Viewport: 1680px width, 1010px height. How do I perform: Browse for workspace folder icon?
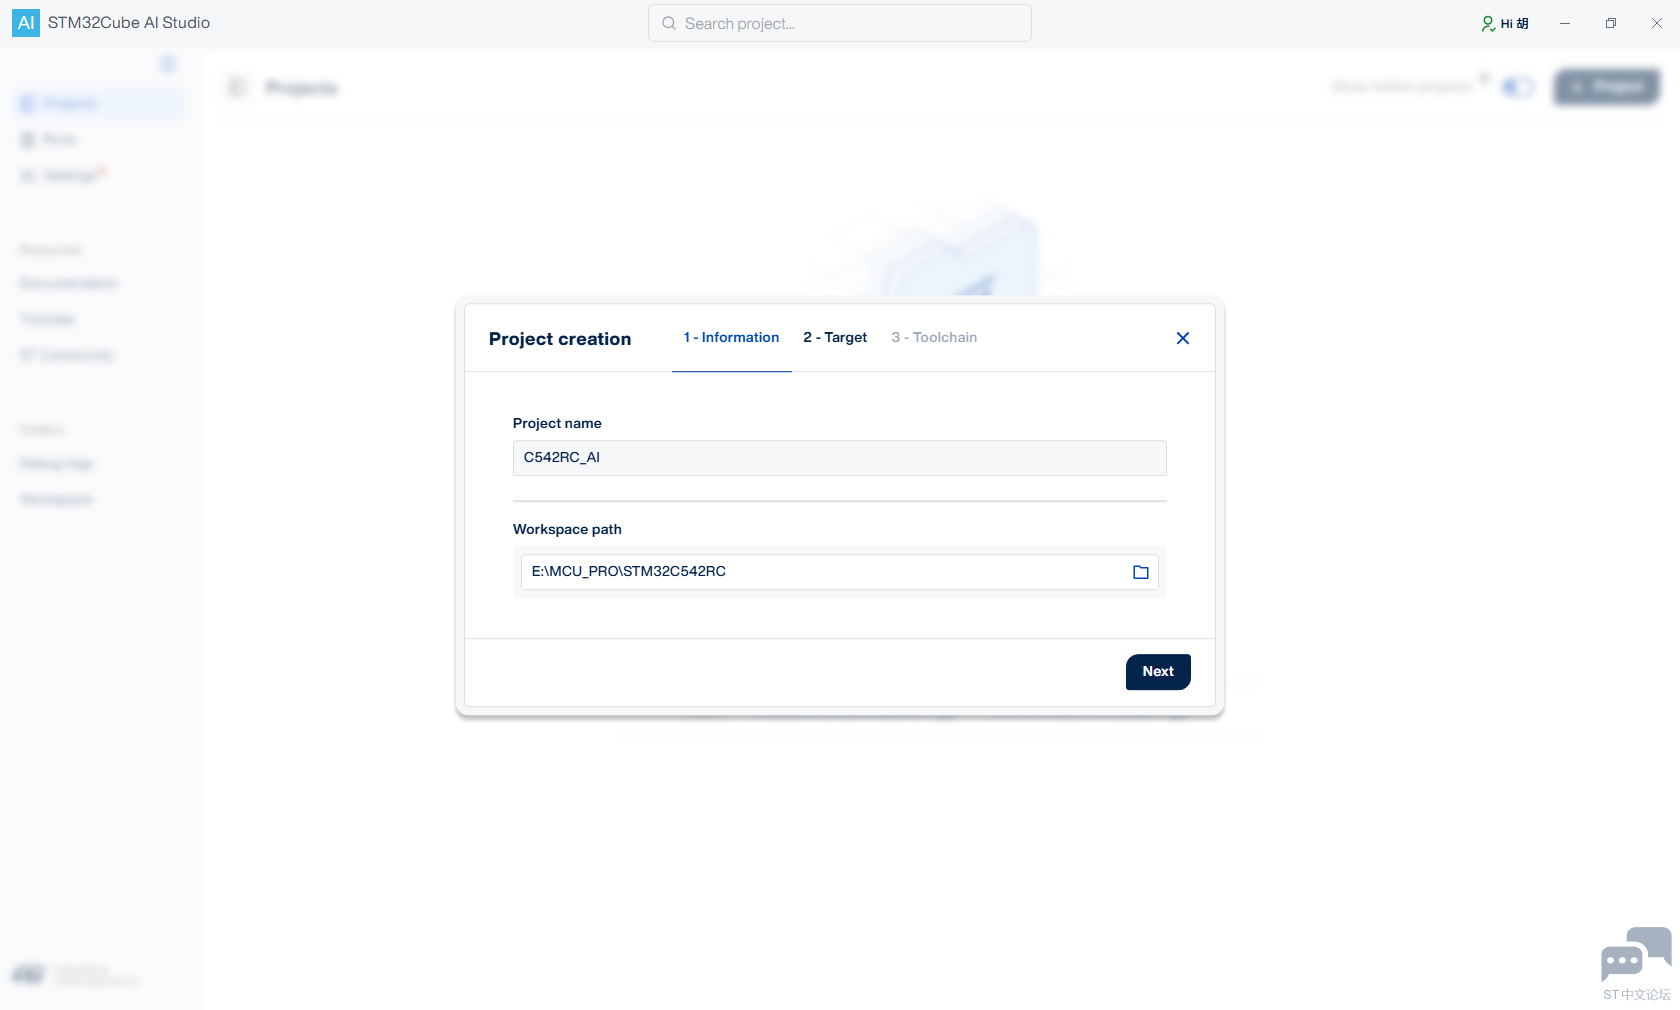click(x=1141, y=572)
